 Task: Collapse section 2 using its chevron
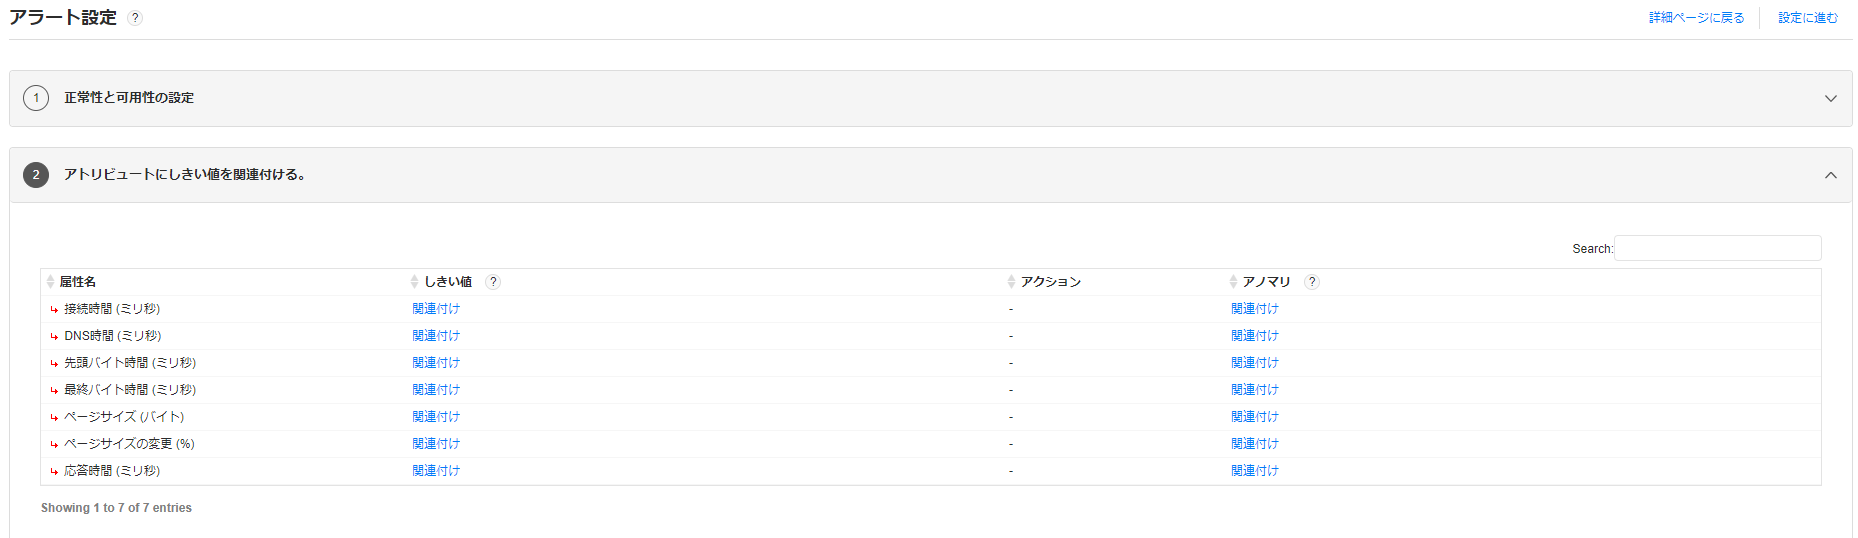pos(1830,175)
